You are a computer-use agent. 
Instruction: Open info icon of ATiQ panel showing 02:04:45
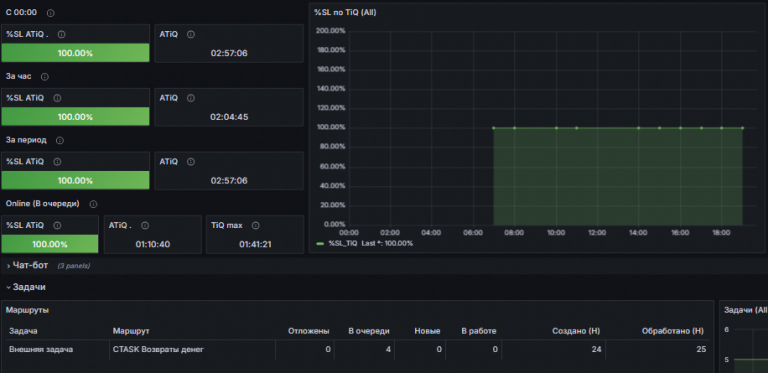pyautogui.click(x=191, y=98)
